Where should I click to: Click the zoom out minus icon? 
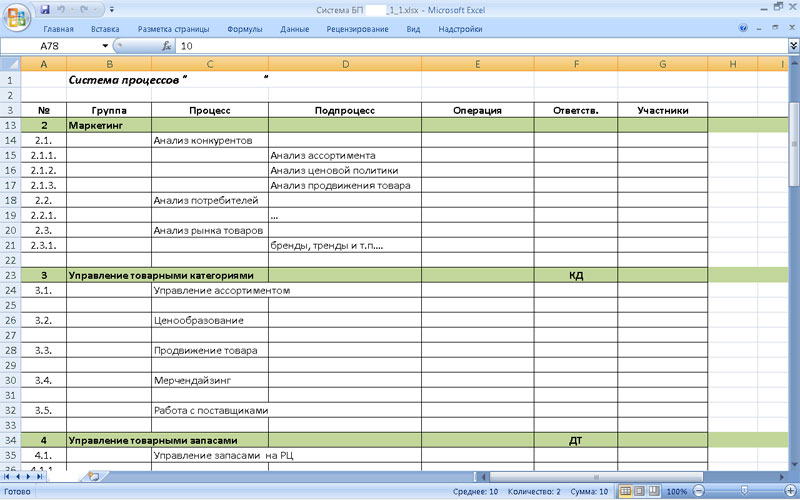pos(701,492)
